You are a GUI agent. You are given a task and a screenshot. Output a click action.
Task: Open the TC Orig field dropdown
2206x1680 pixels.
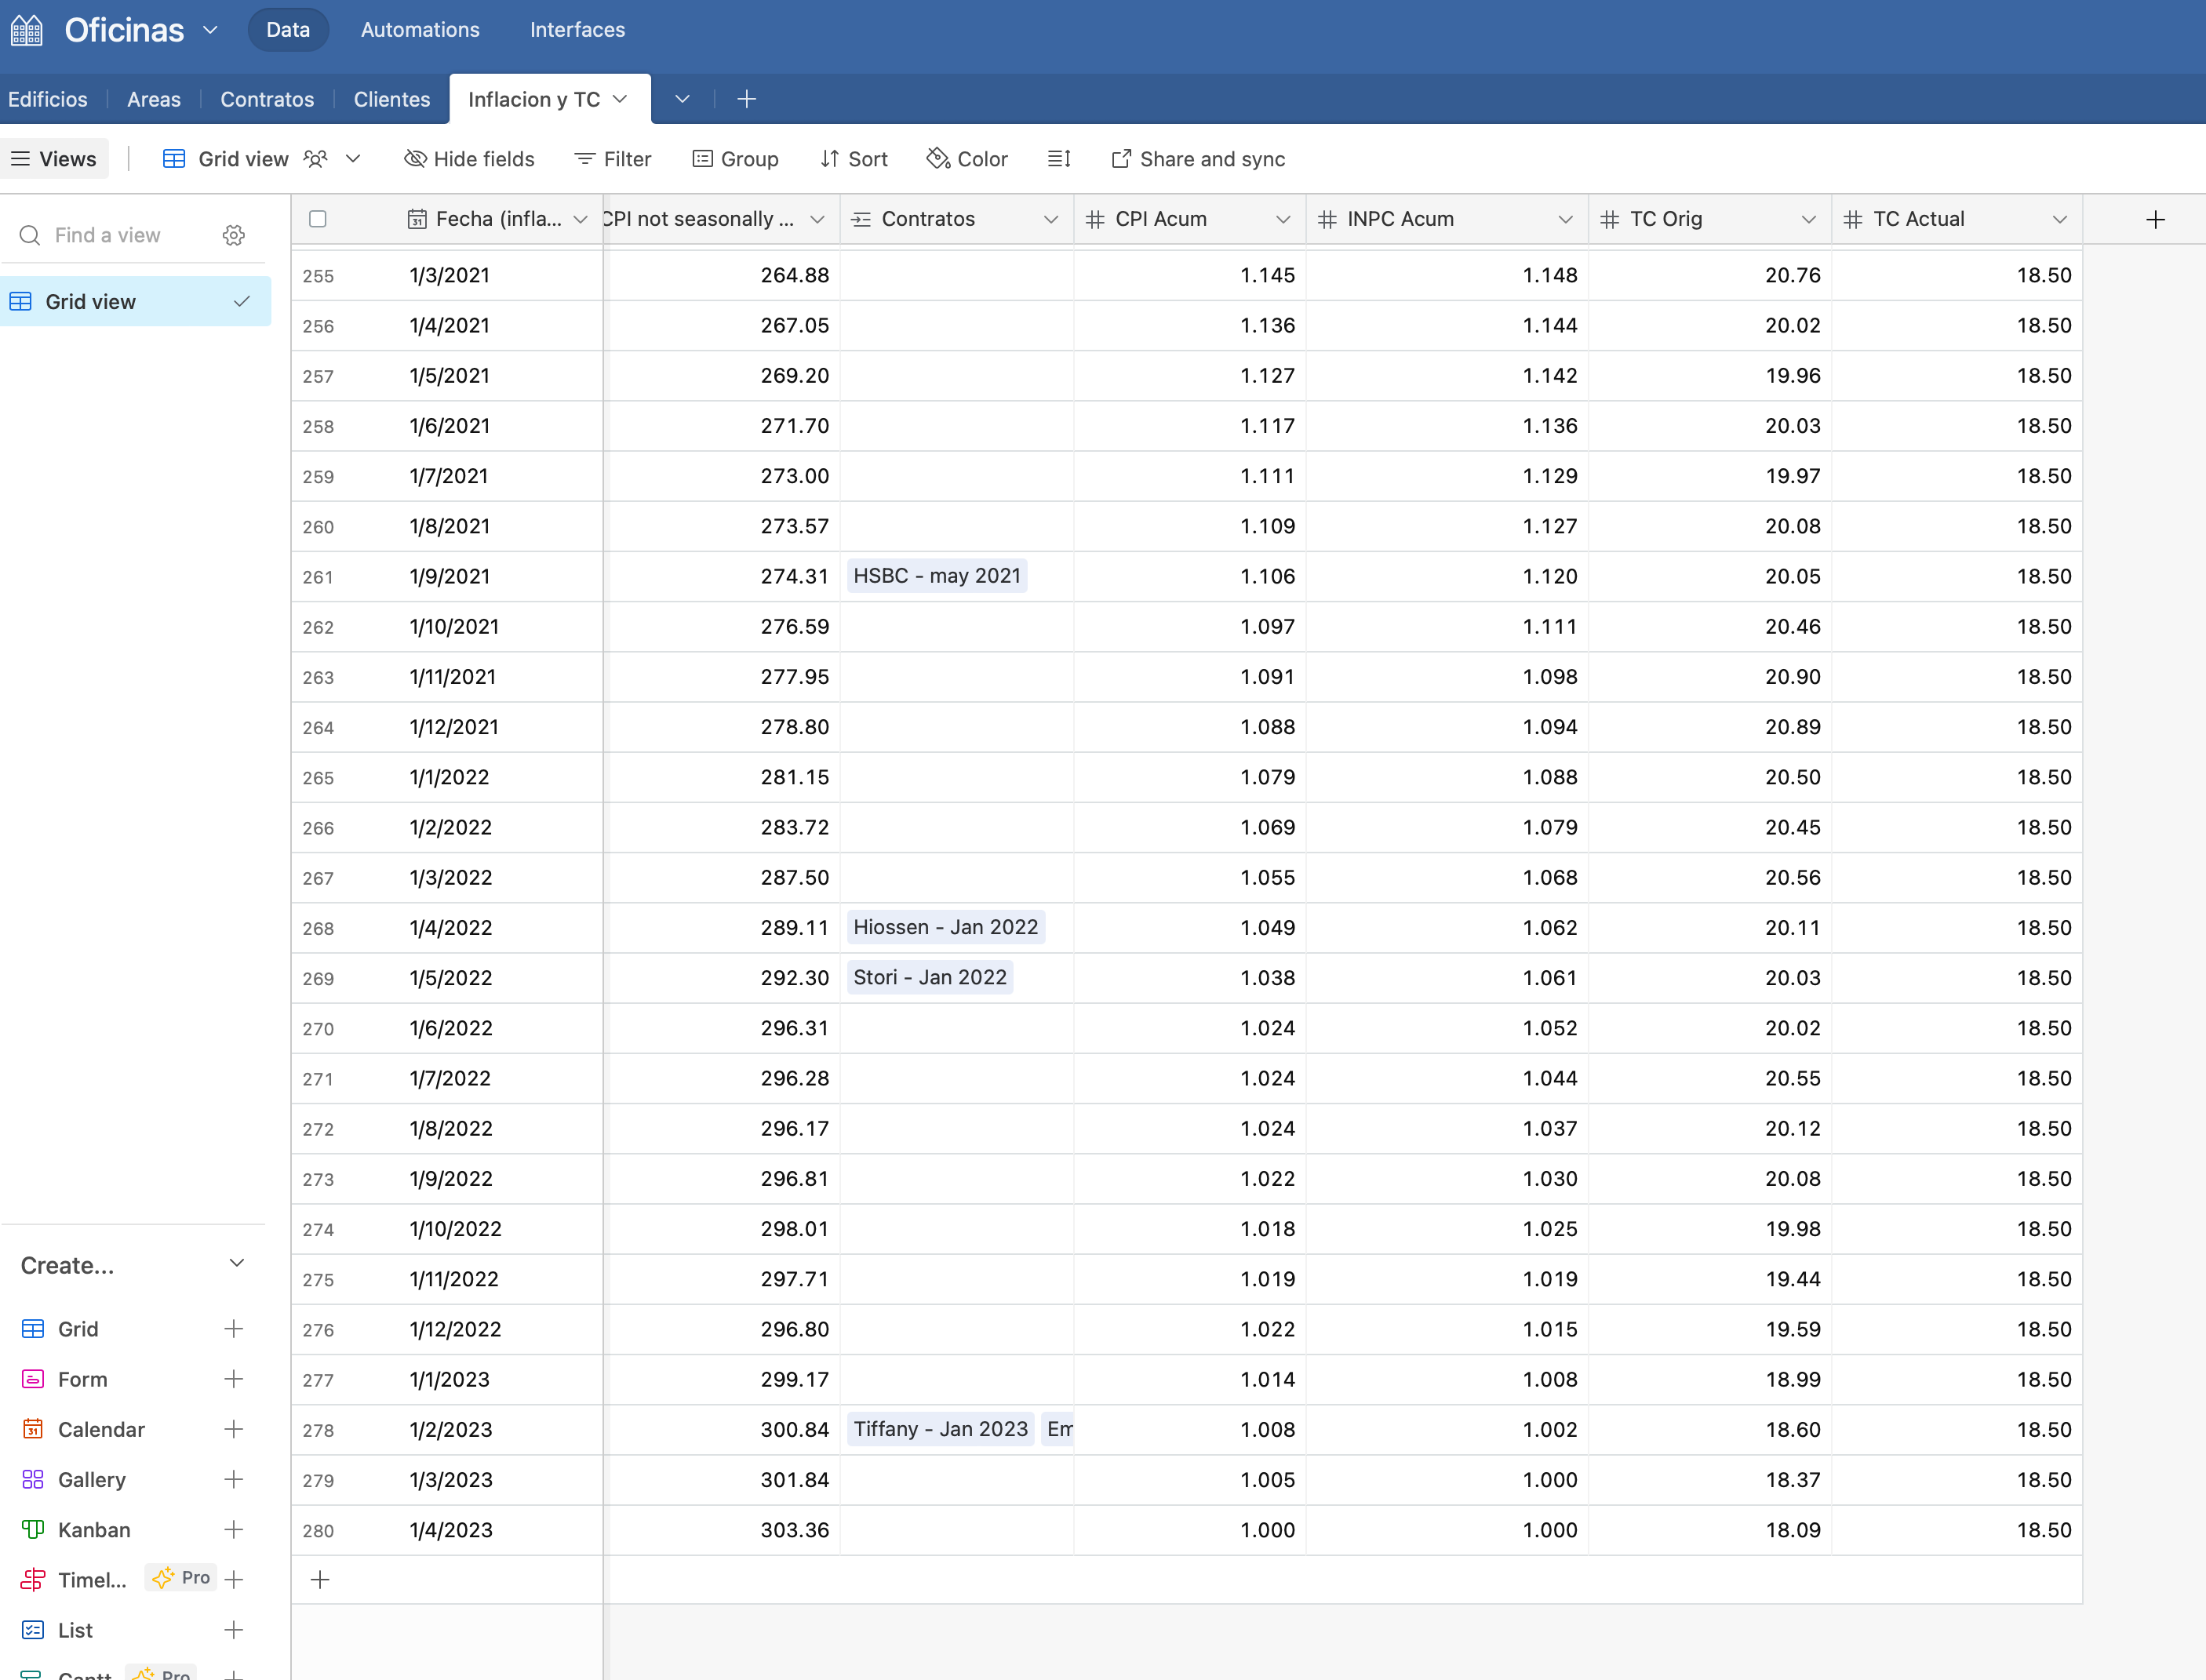click(x=1809, y=219)
